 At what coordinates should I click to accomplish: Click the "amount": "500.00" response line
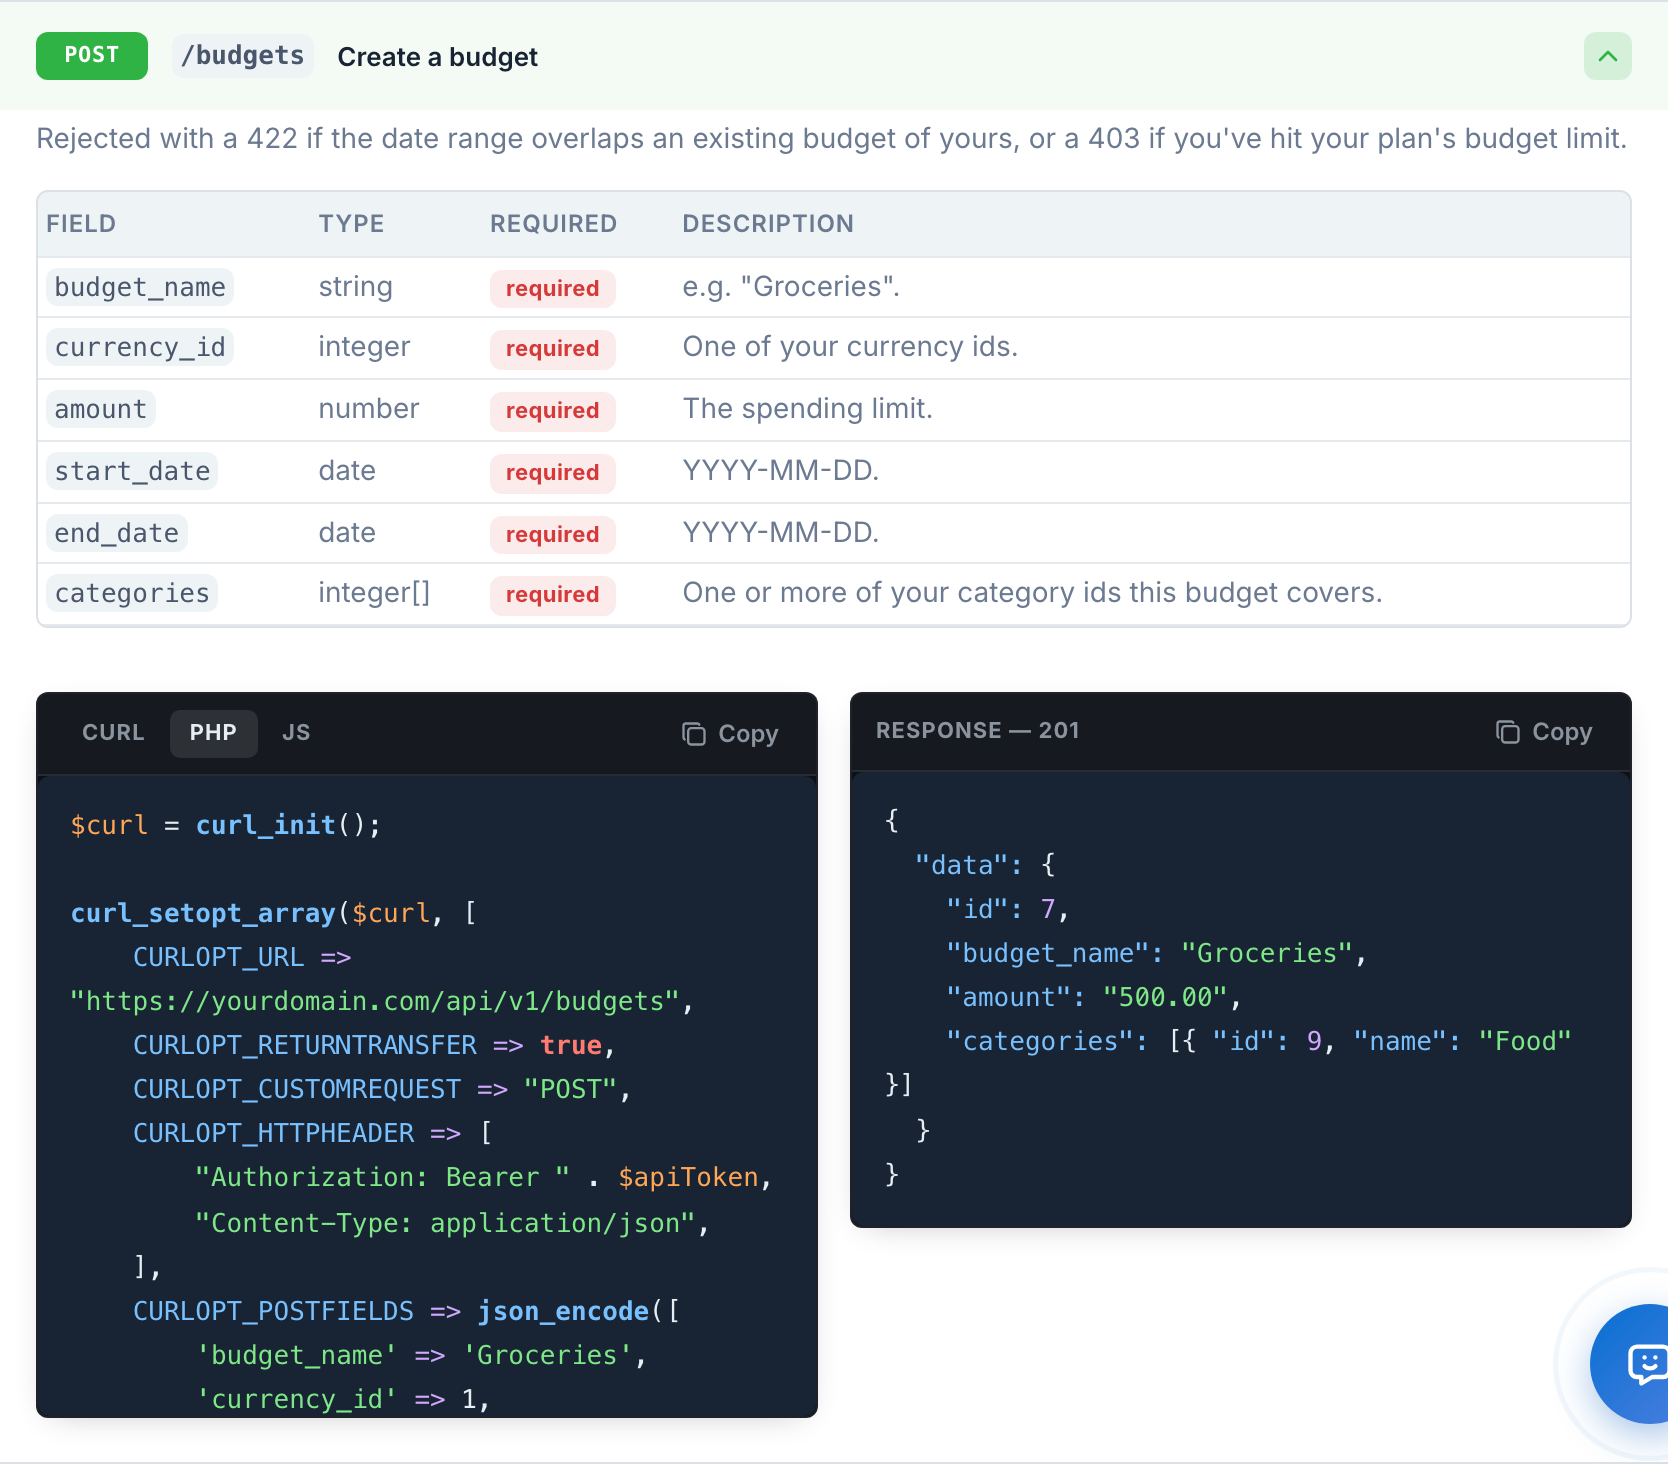coord(1094,997)
